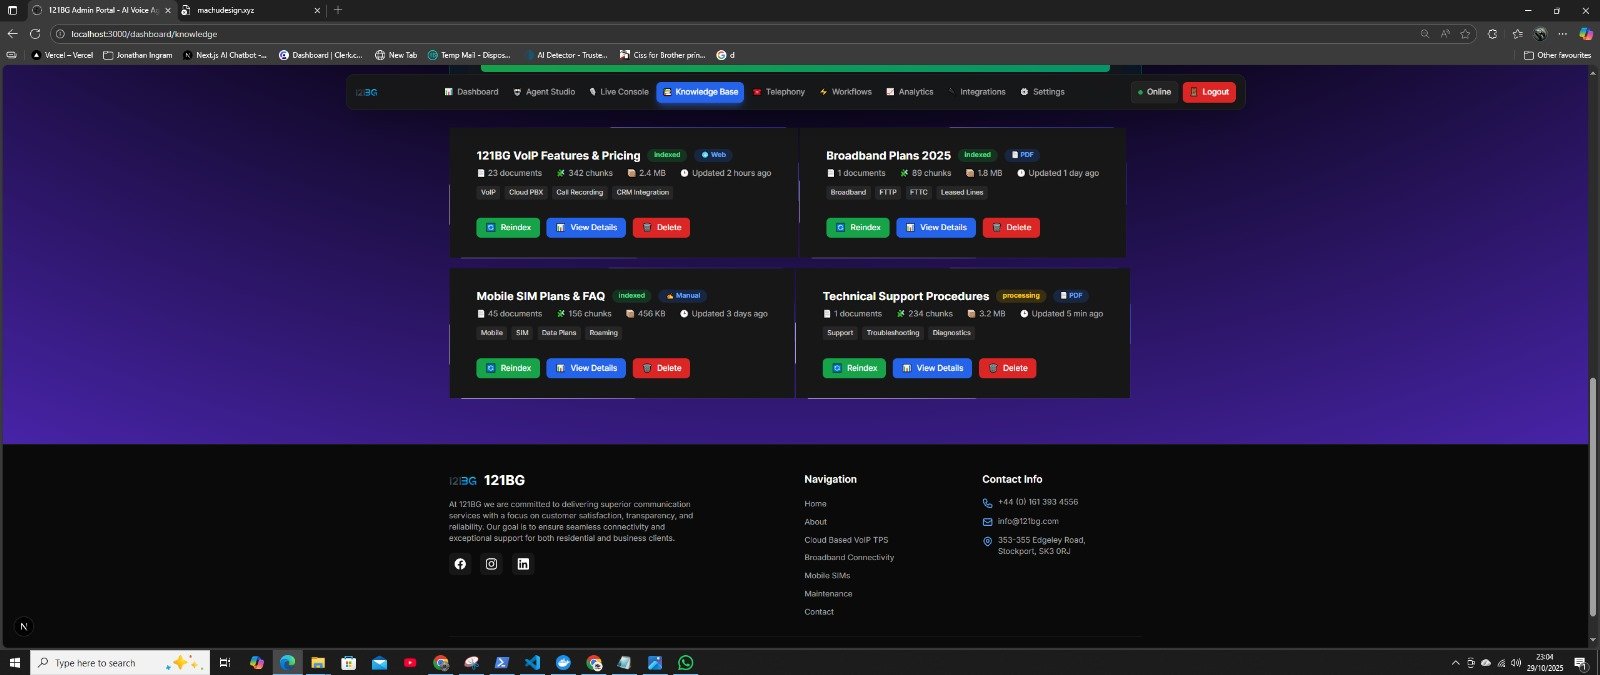Viewport: 1600px width, 675px height.
Task: Click the red Logout button
Action: [1209, 92]
